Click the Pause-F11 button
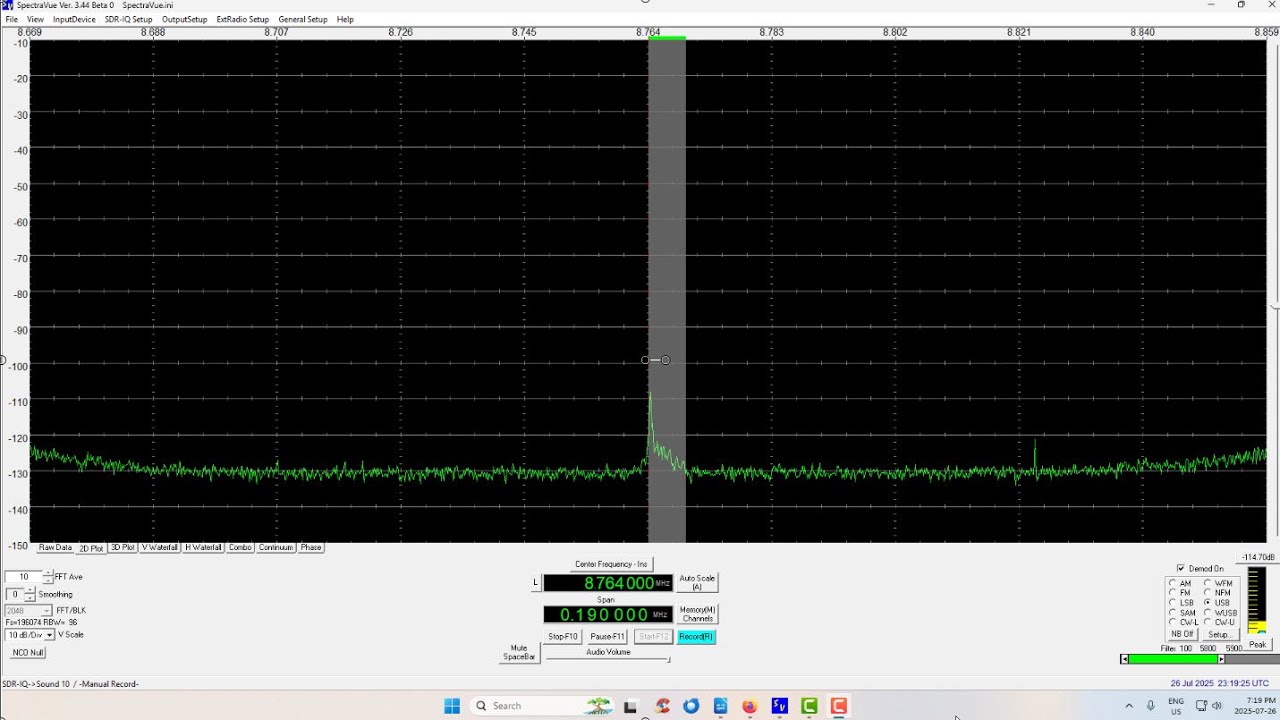This screenshot has width=1280, height=720. click(607, 637)
